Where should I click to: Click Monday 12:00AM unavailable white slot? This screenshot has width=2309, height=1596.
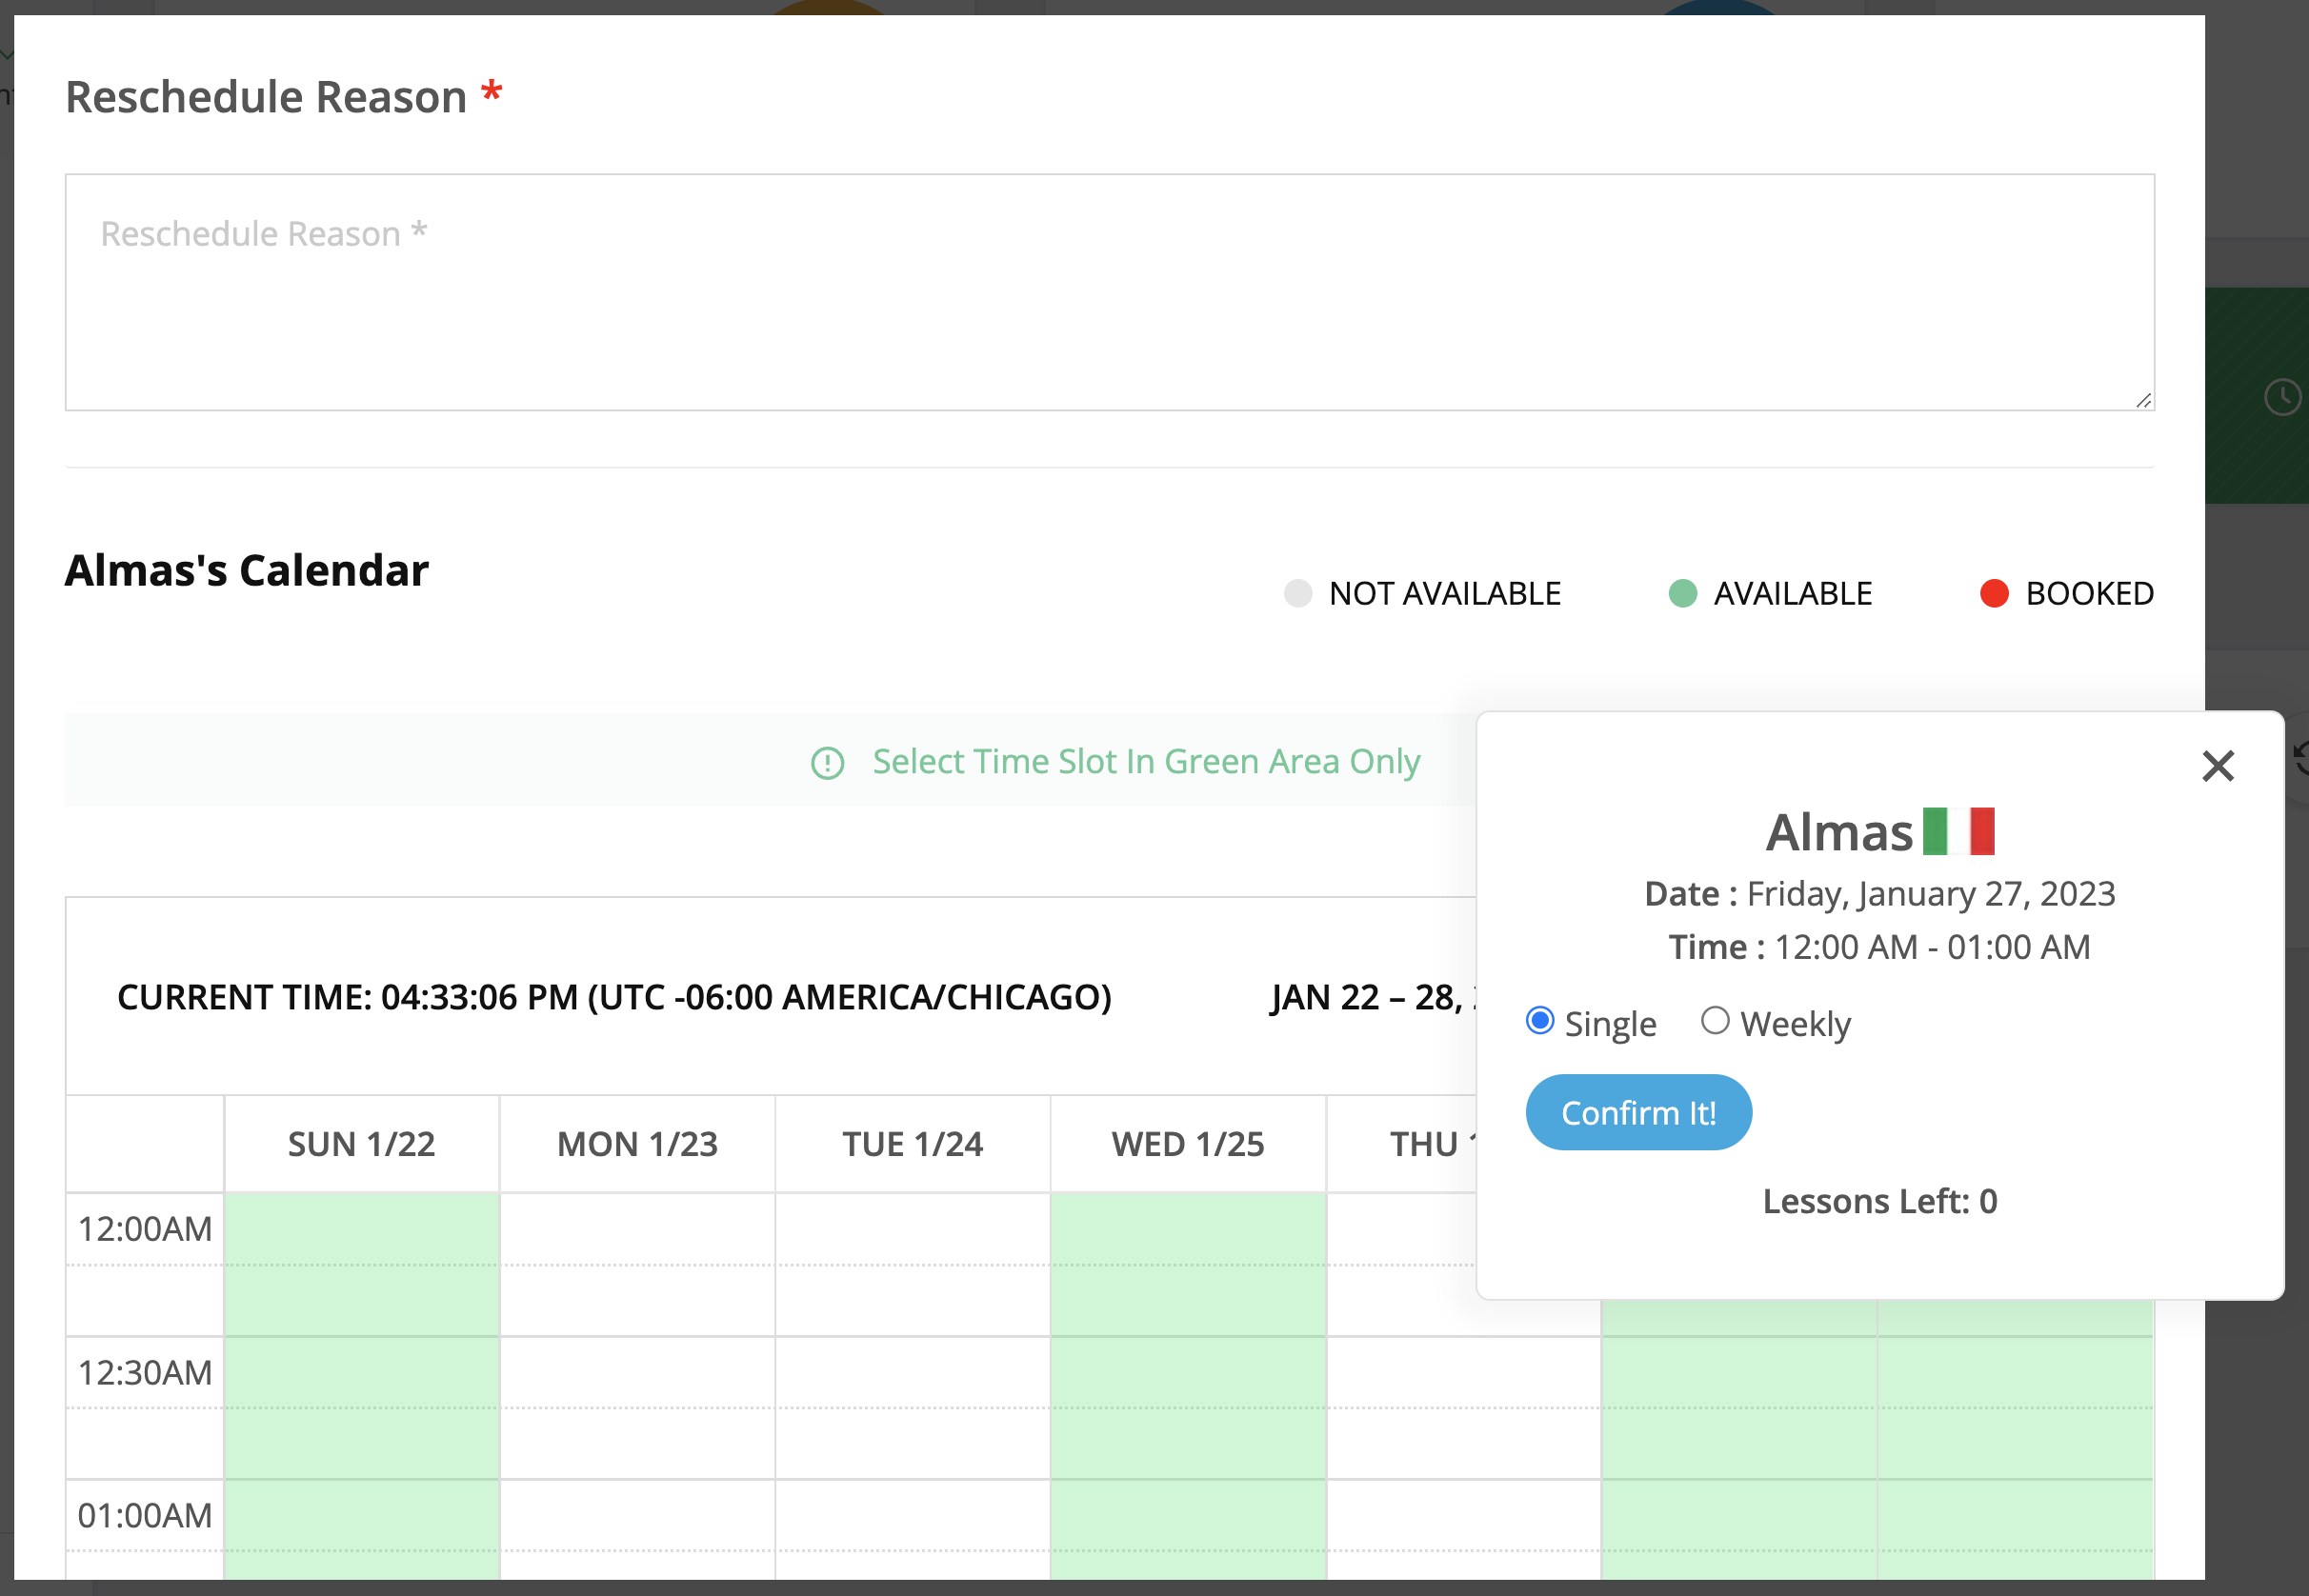point(637,1230)
